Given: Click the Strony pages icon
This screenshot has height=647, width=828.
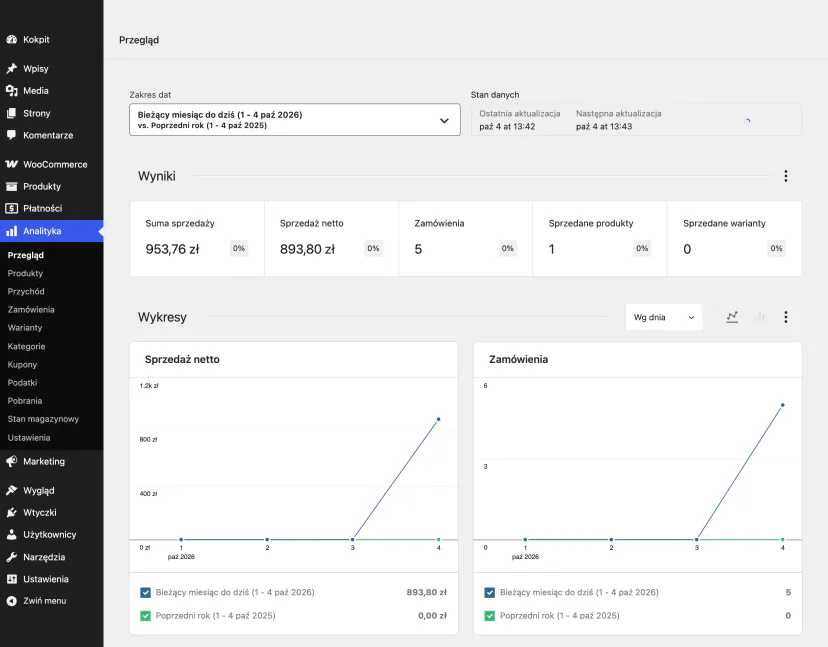Looking at the screenshot, I should pyautogui.click(x=12, y=113).
